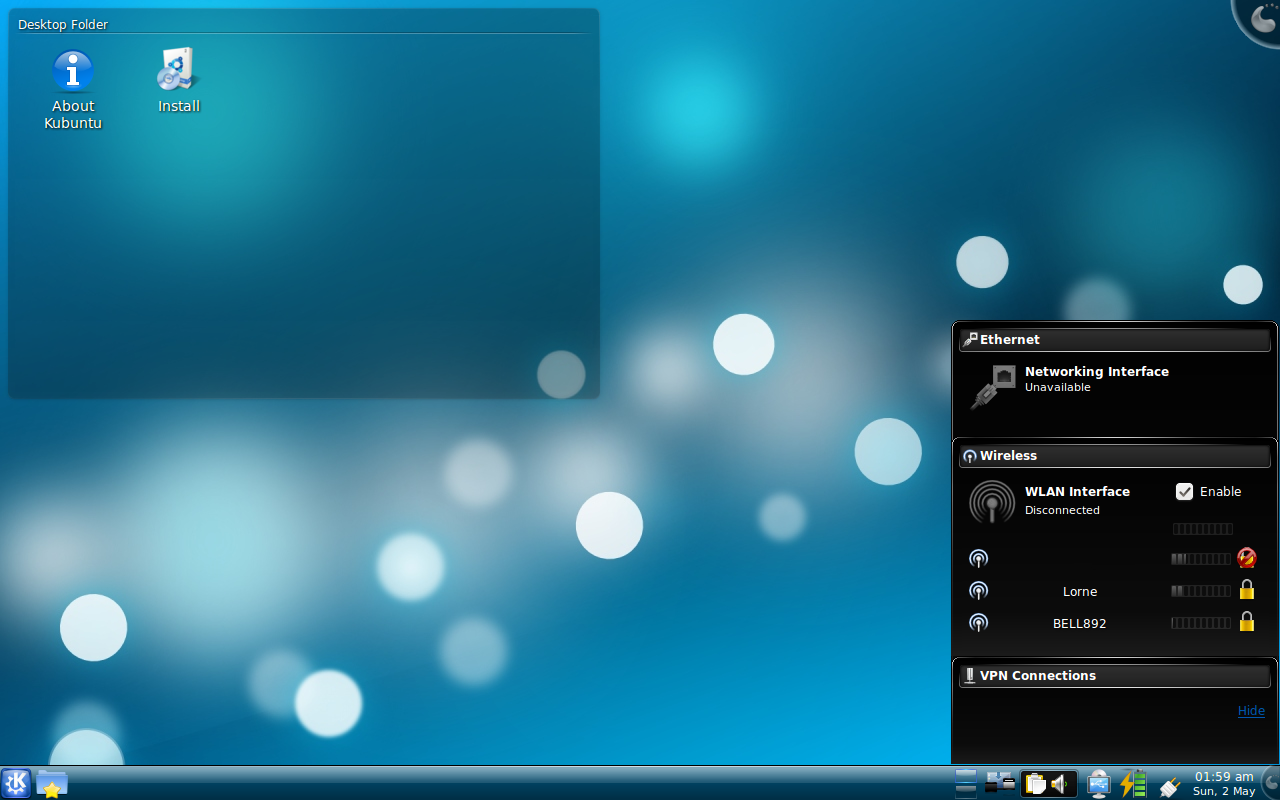Click the Ethernet section header

coord(1115,340)
